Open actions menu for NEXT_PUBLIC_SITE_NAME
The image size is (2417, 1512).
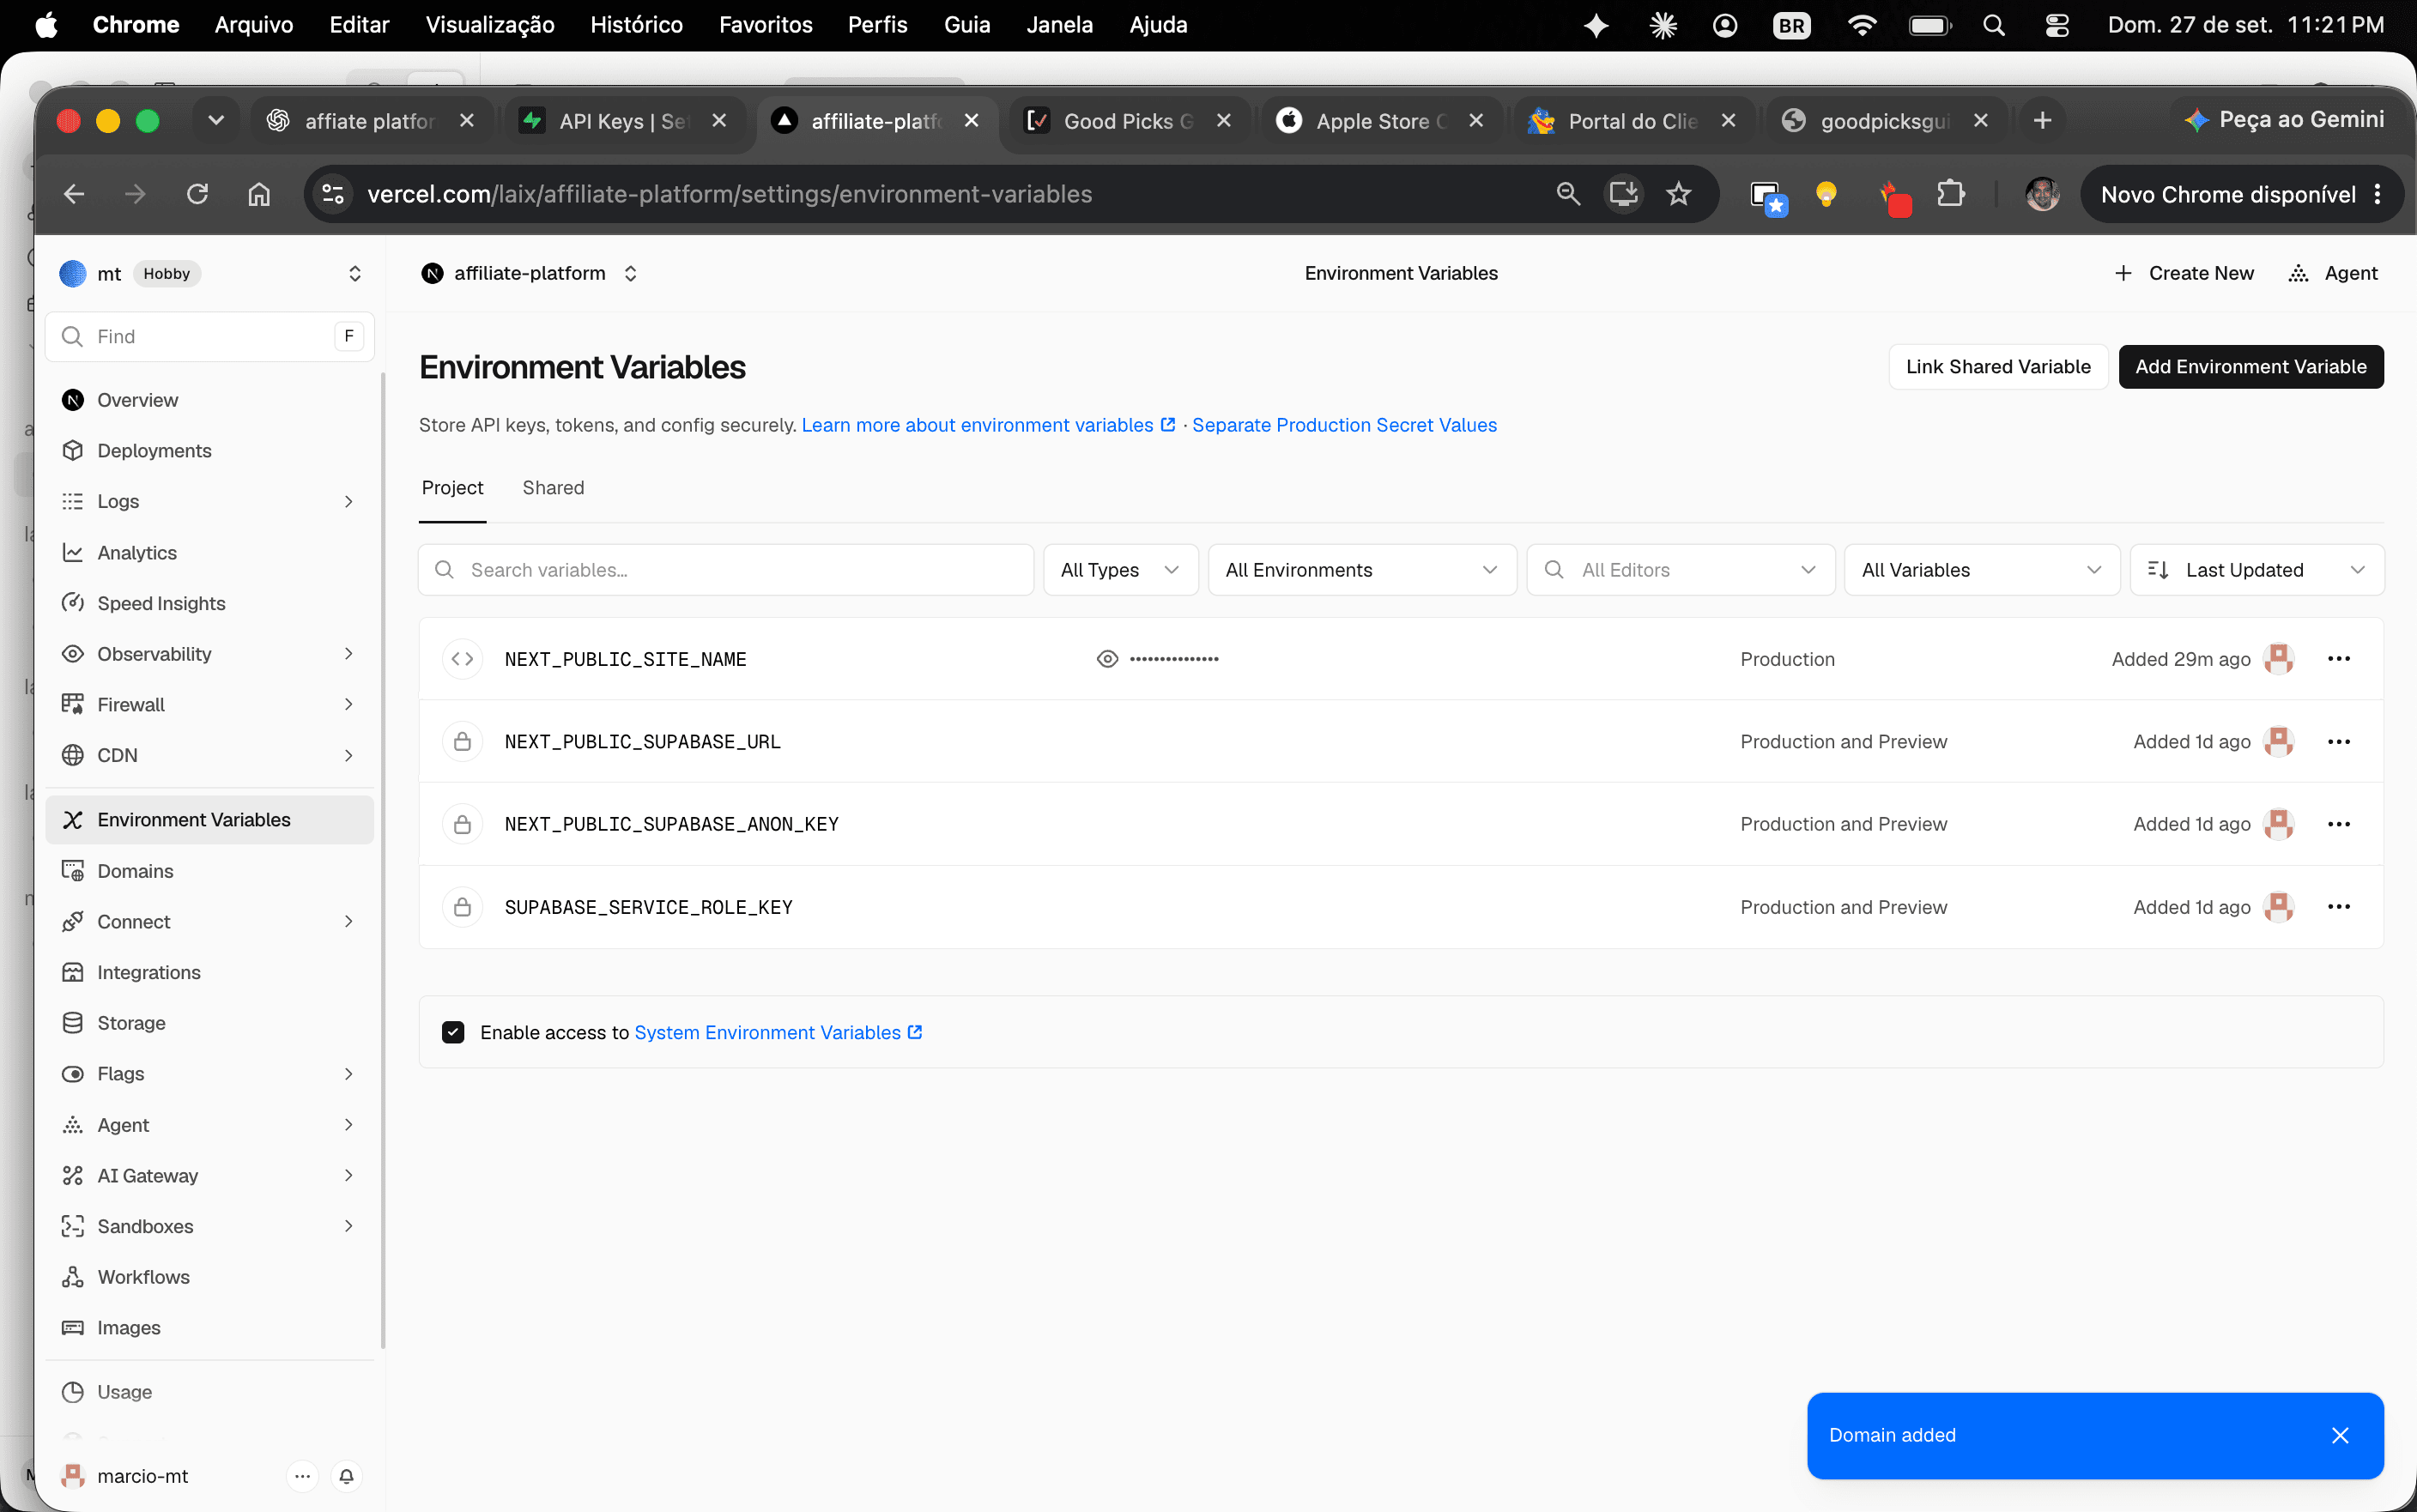pyautogui.click(x=2338, y=659)
